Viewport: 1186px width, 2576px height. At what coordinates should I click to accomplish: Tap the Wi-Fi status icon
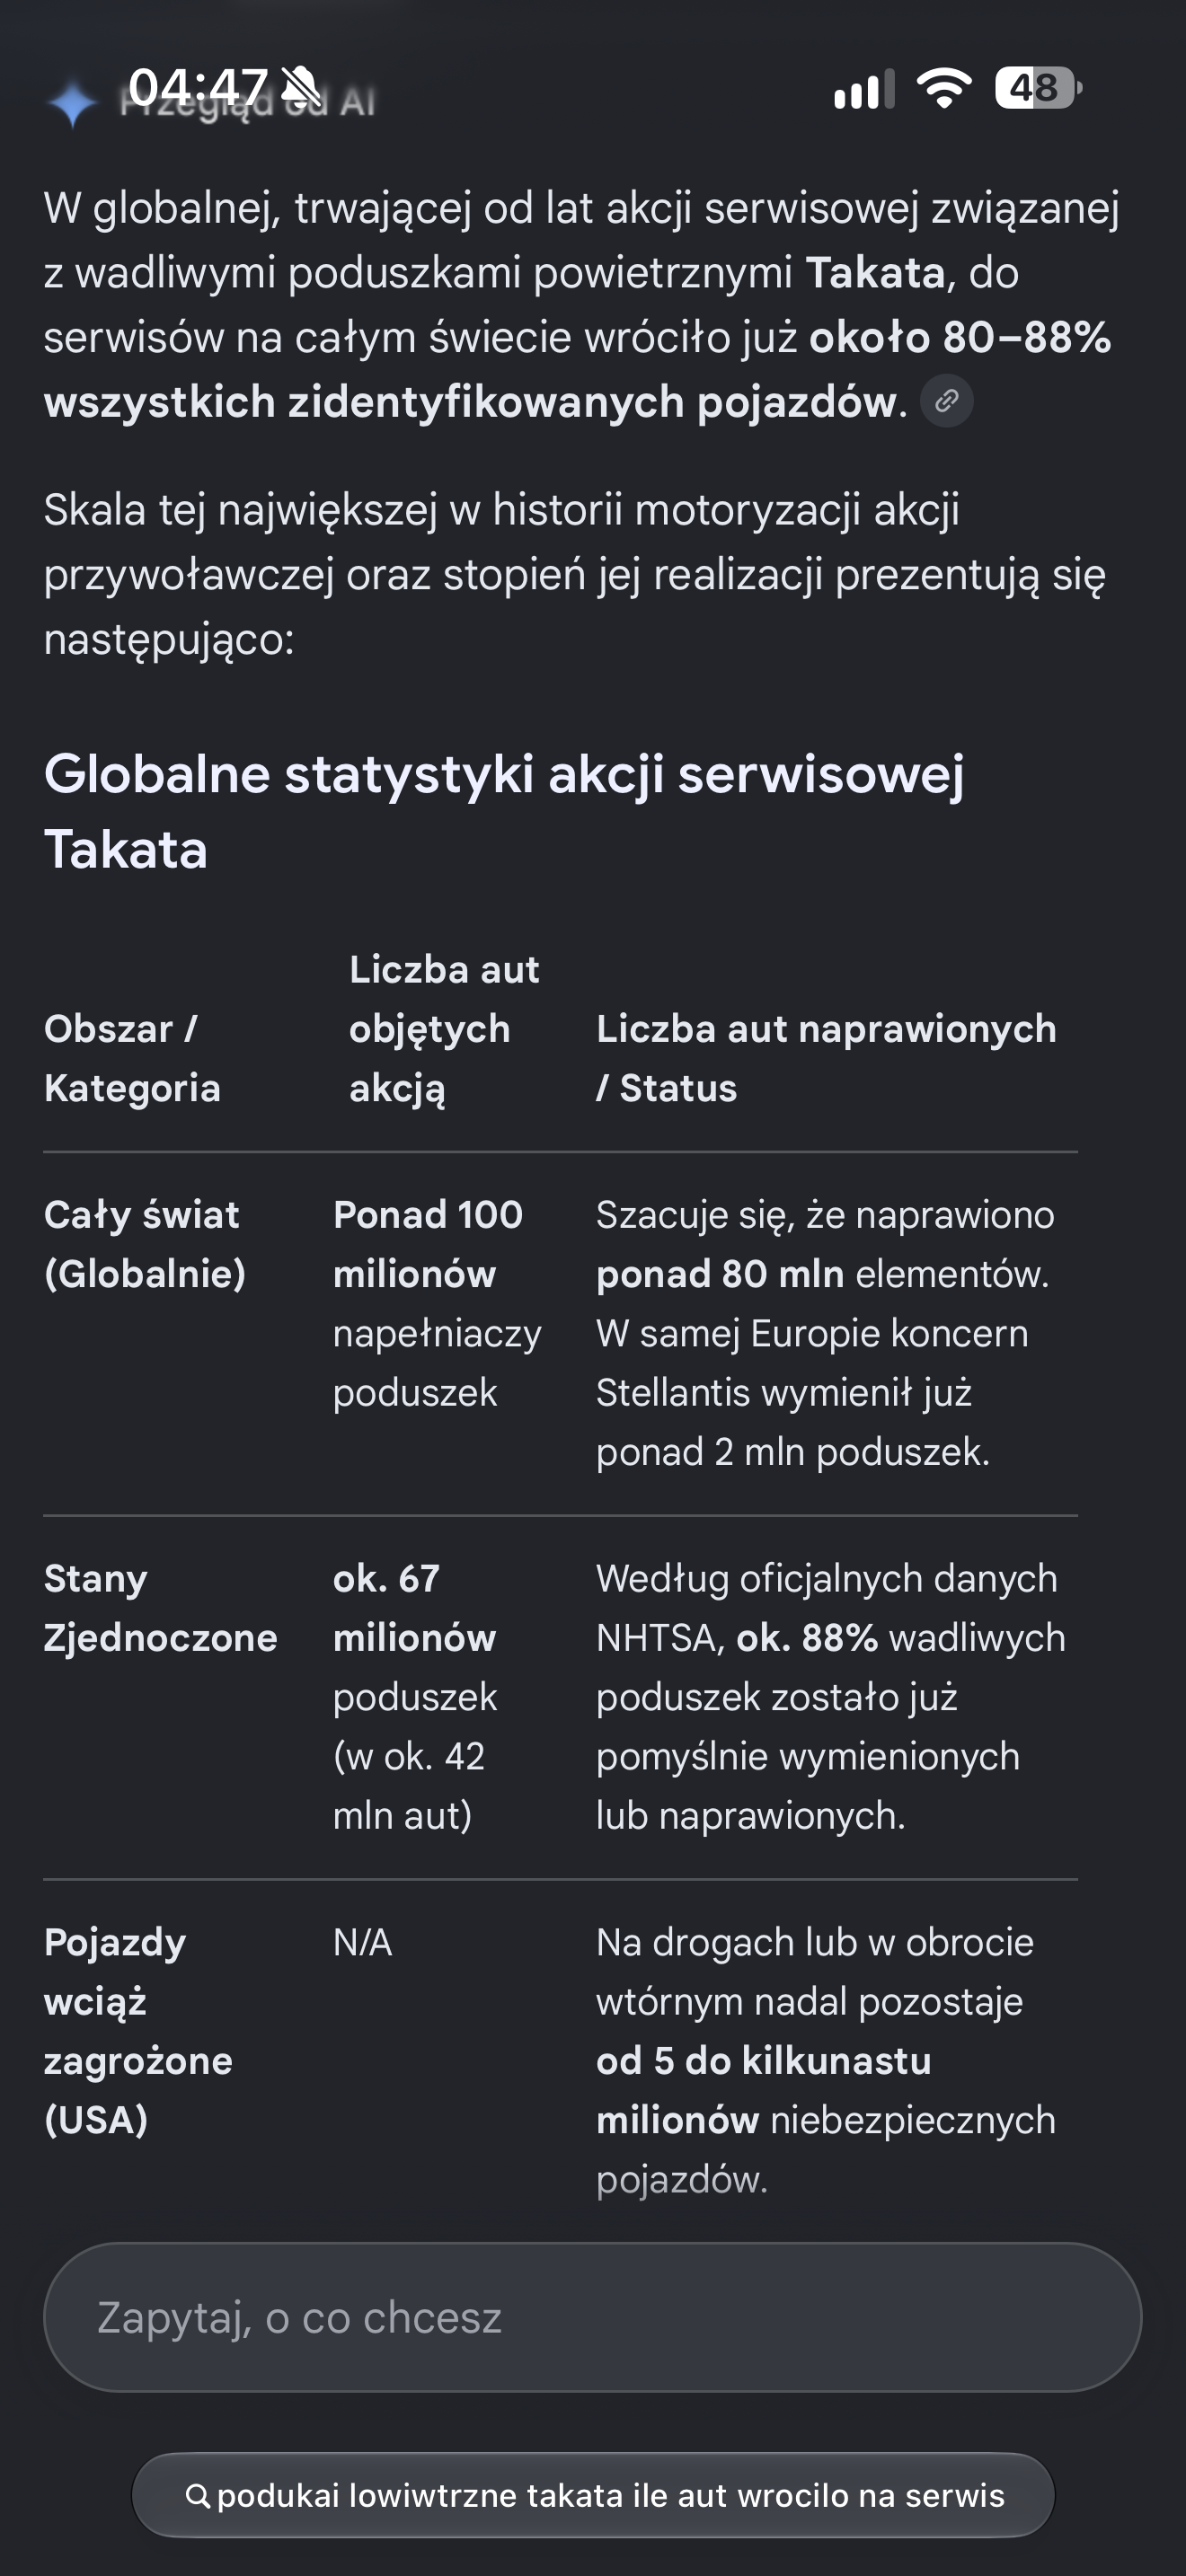pyautogui.click(x=945, y=89)
